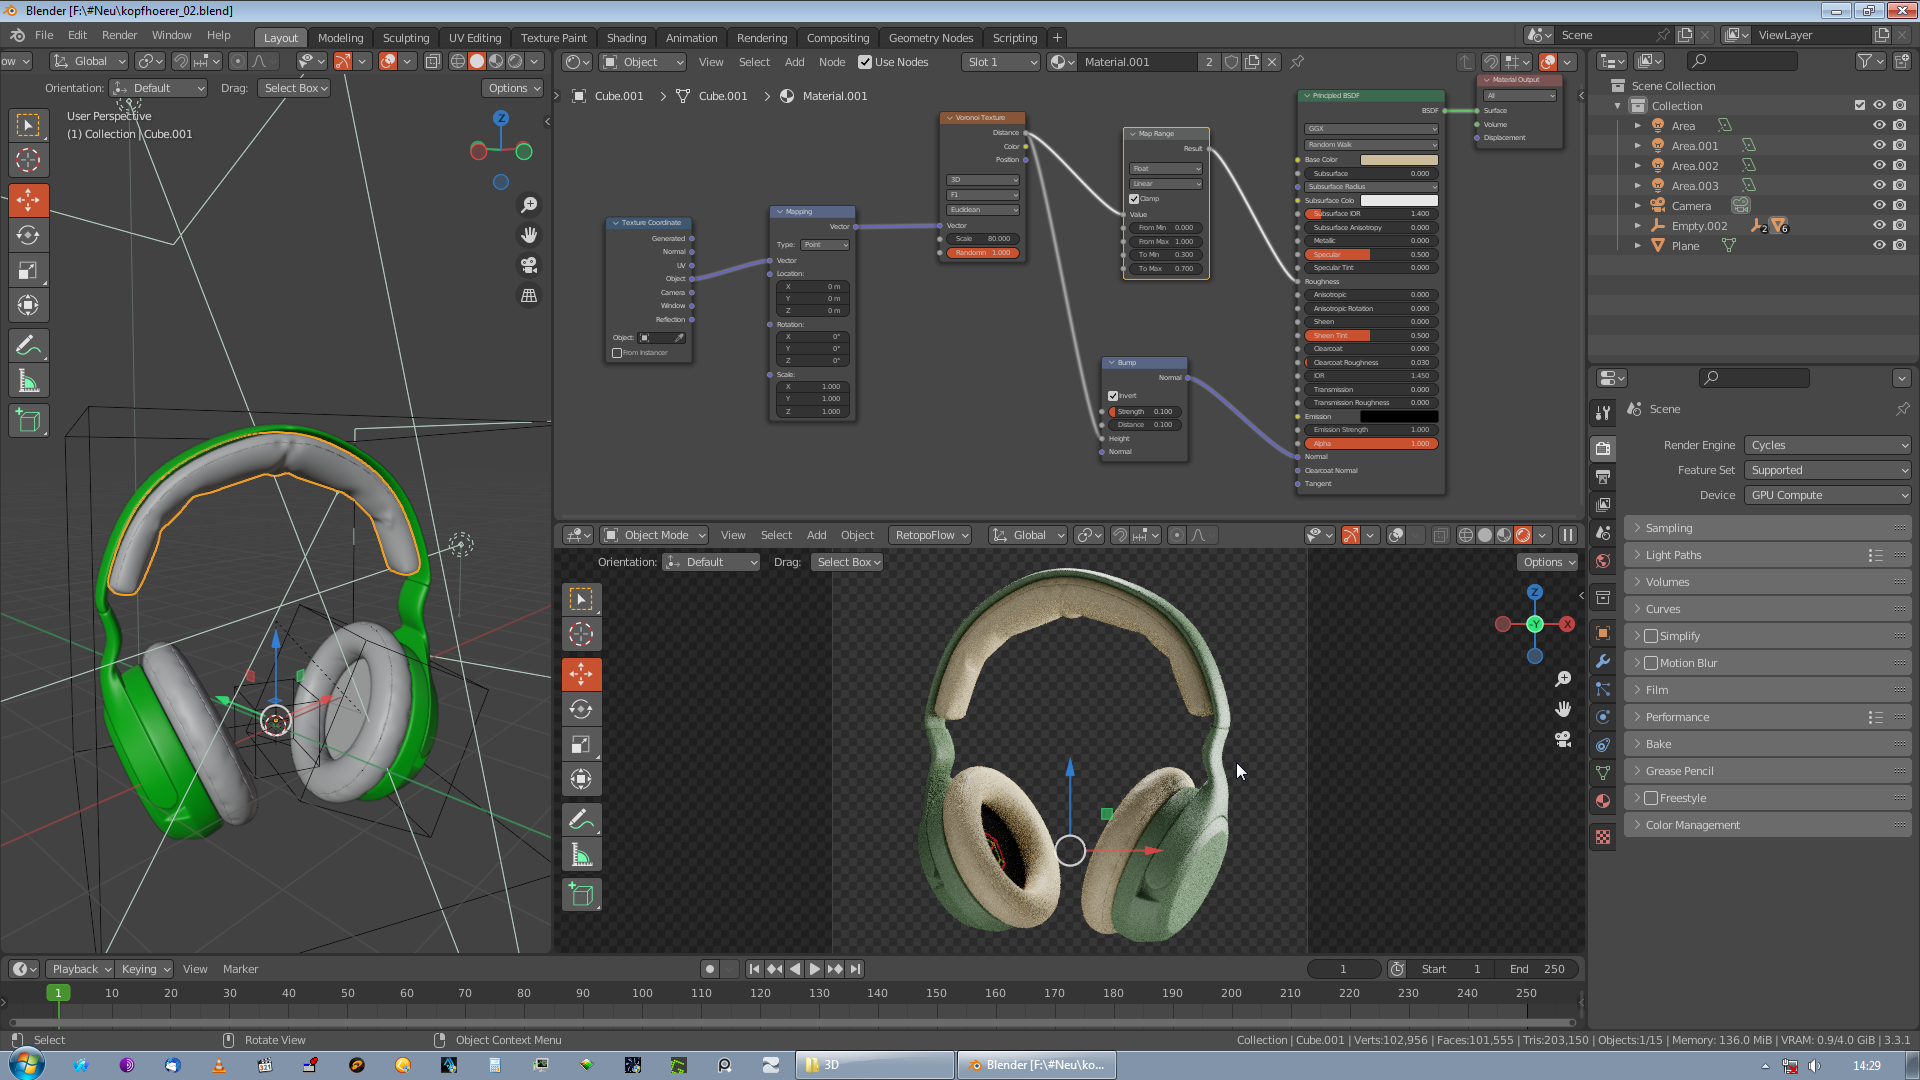Open the Render Engine Cycles dropdown

pyautogui.click(x=1827, y=445)
